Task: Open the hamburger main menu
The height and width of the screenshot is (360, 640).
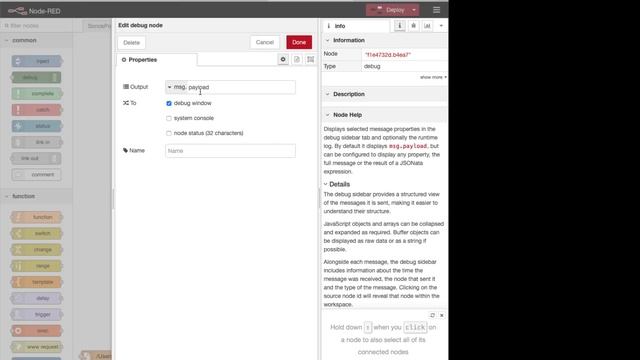Action: click(x=437, y=10)
